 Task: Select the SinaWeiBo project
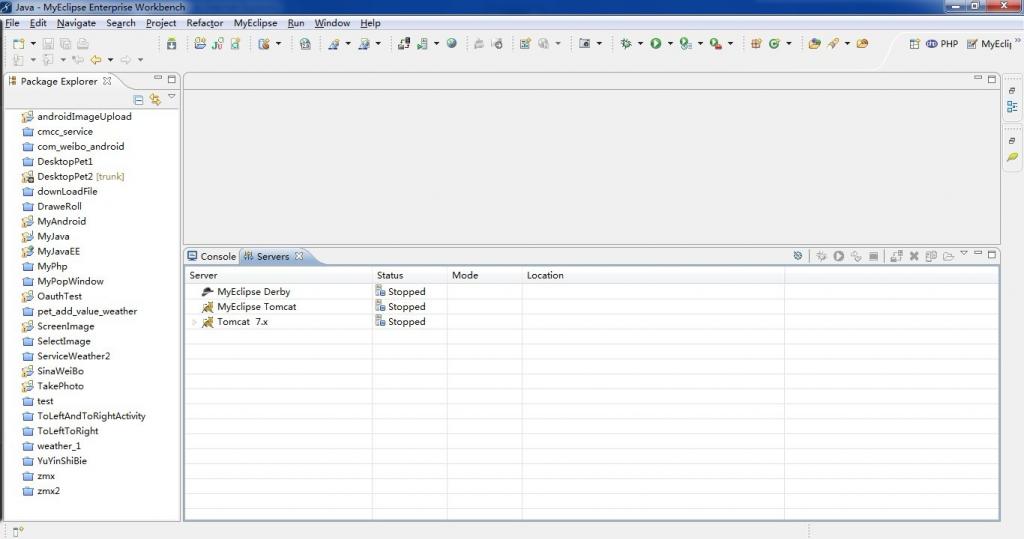(x=60, y=371)
